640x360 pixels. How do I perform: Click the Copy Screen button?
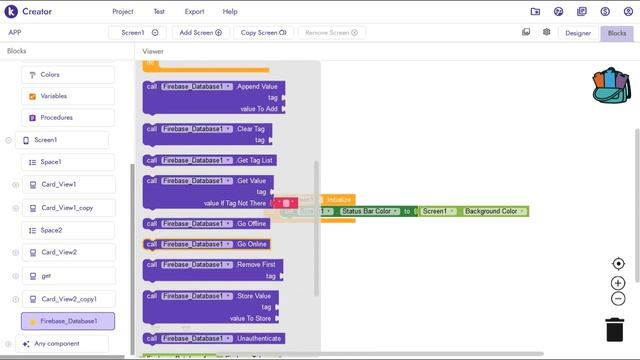click(x=264, y=33)
